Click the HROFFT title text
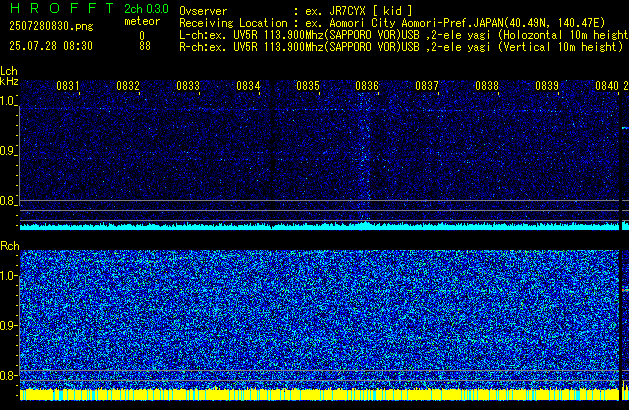This screenshot has height=410, width=629. pyautogui.click(x=62, y=8)
